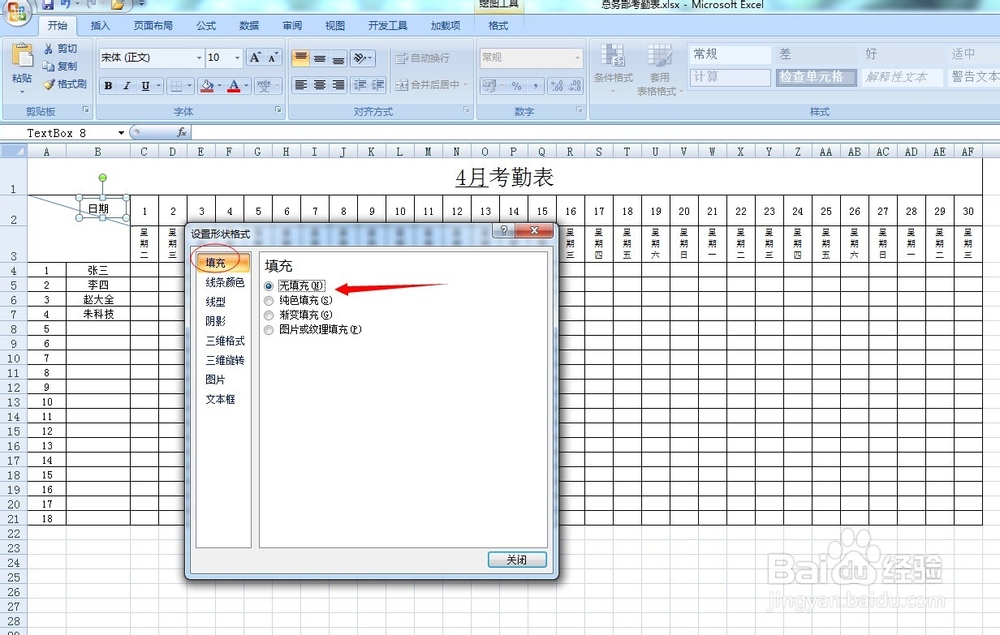The height and width of the screenshot is (635, 1000).
Task: Click the Increase Font Size icon
Action: coord(255,58)
